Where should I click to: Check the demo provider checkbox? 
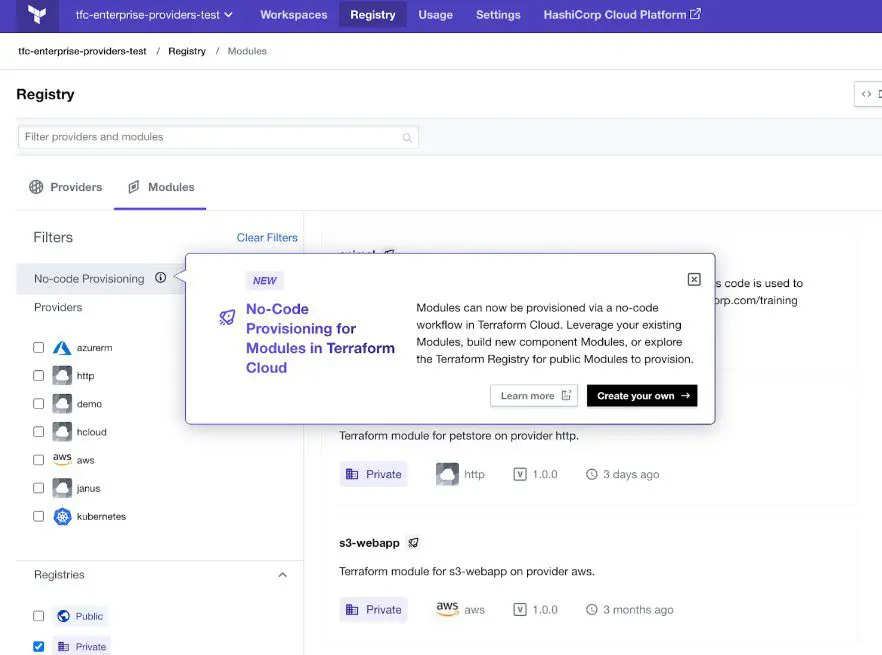click(38, 404)
